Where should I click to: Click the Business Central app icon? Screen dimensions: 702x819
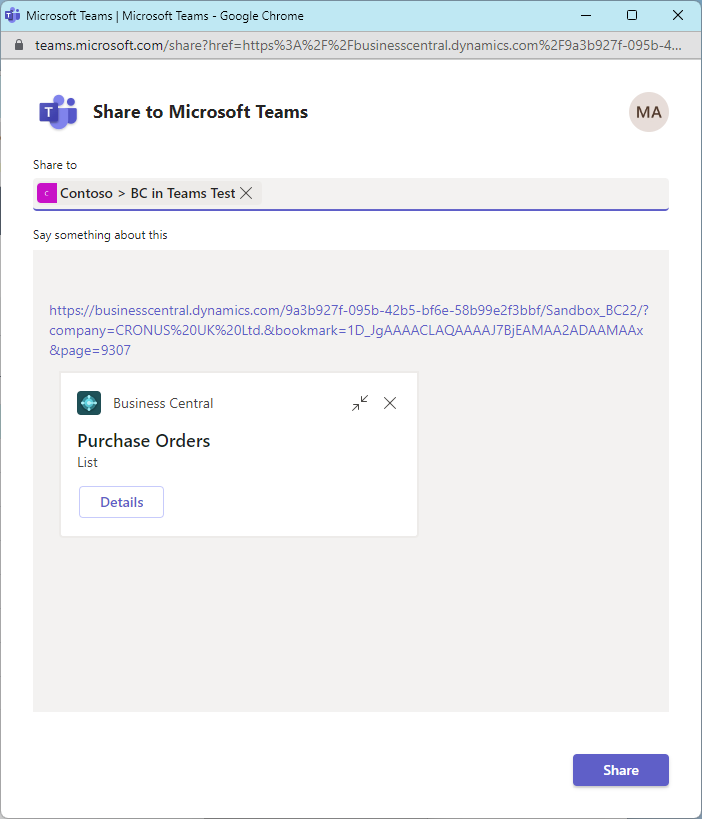pos(89,403)
